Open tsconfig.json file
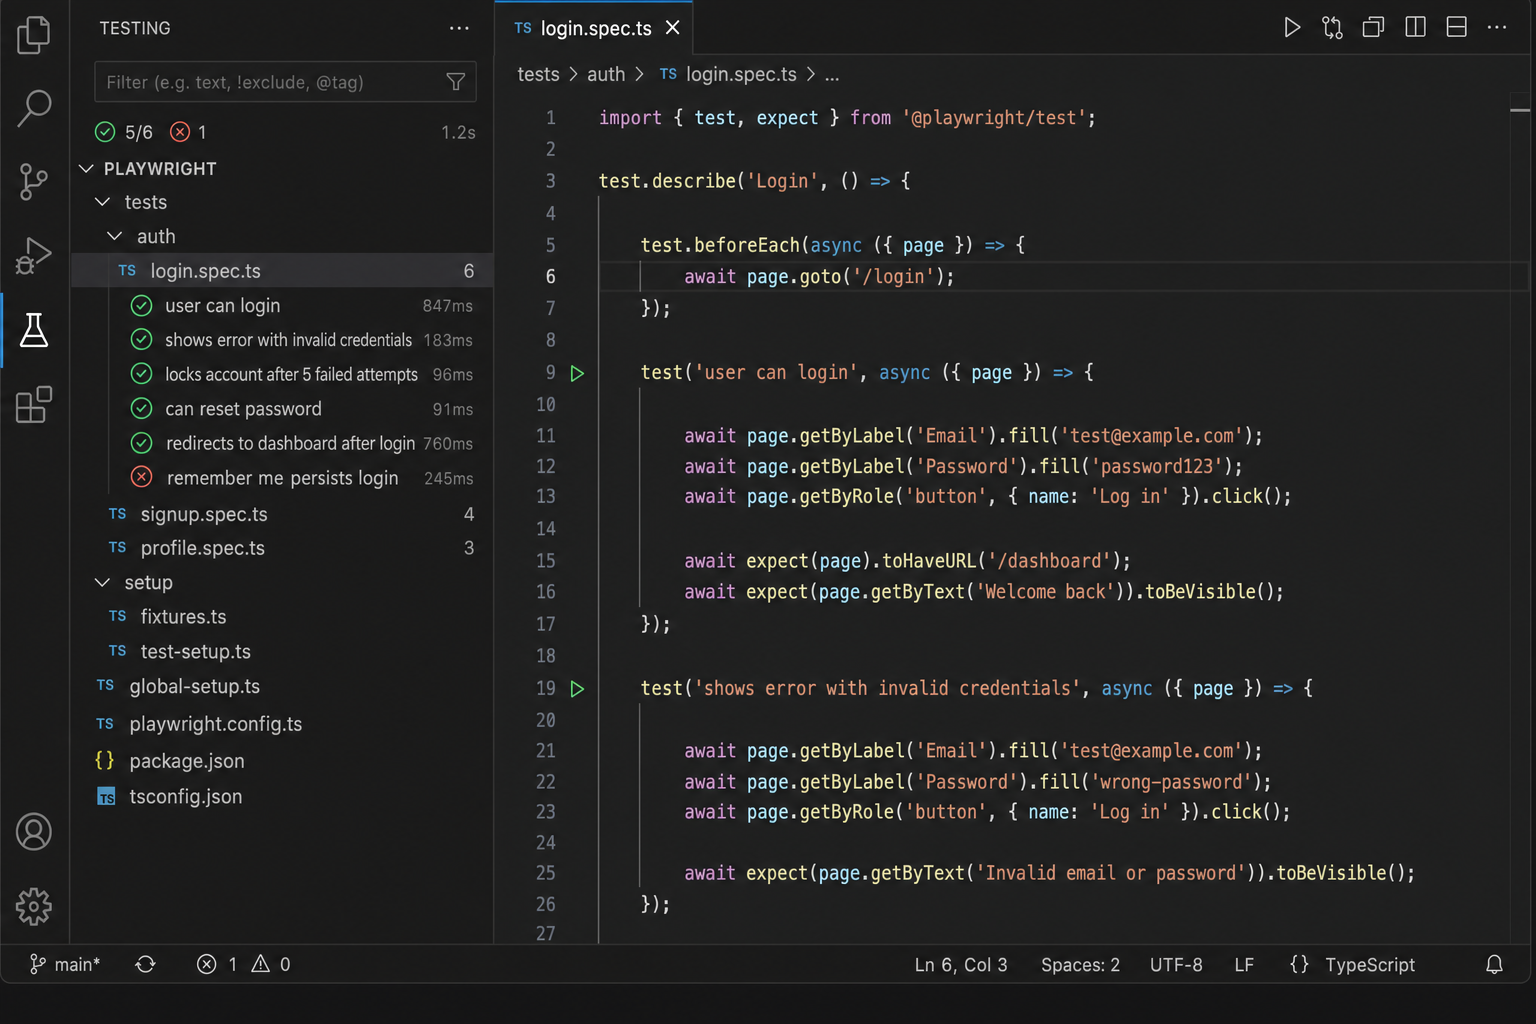 pyautogui.click(x=283, y=797)
